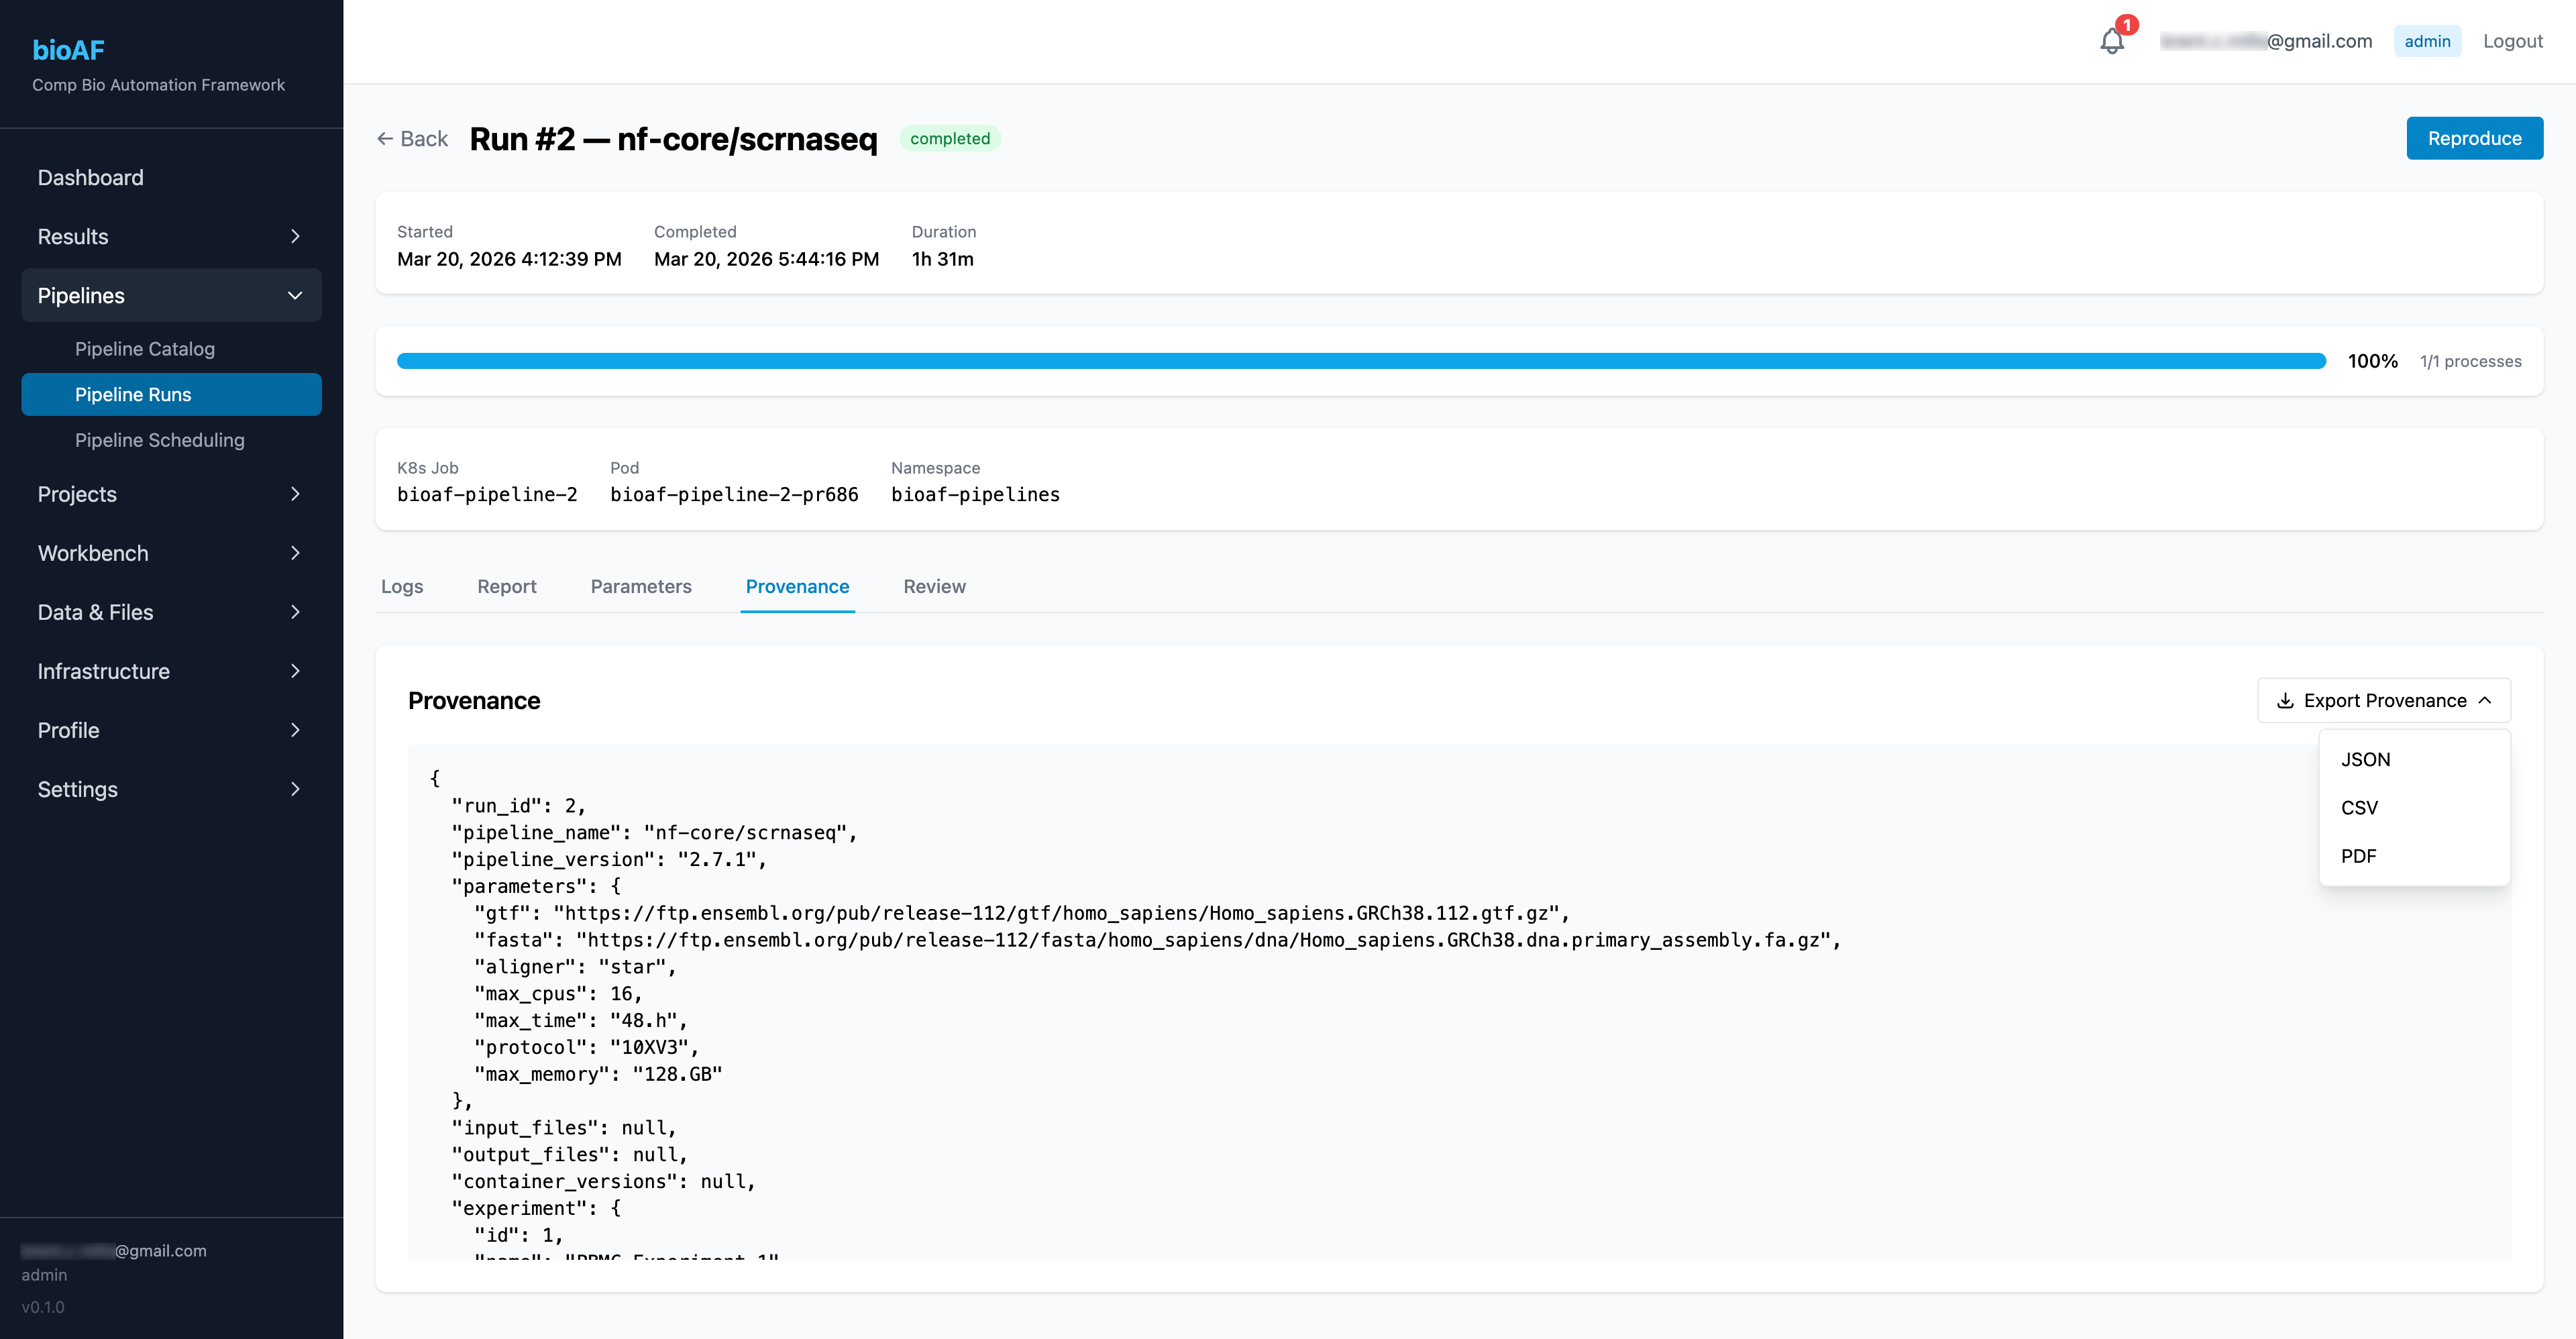Screen dimensions: 2576x1339
Task: Open the Dashboard page
Action: tap(171, 178)
